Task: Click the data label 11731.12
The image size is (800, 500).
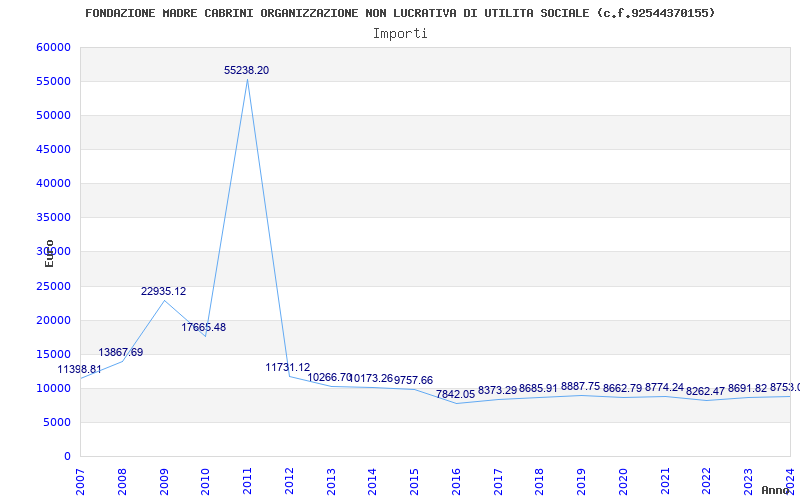Action: coord(288,367)
